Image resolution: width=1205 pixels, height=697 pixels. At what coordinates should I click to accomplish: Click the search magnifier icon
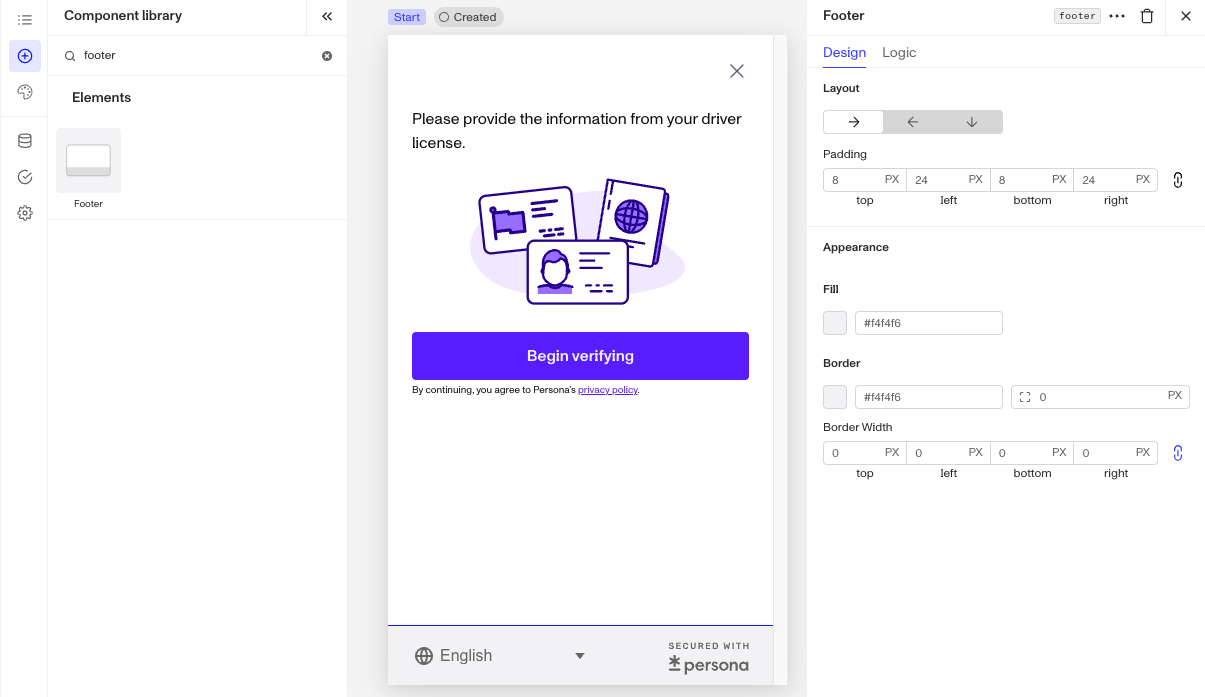[70, 56]
